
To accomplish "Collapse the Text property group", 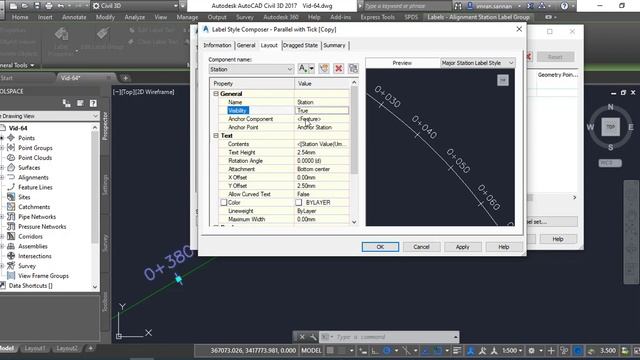I will coord(216,136).
